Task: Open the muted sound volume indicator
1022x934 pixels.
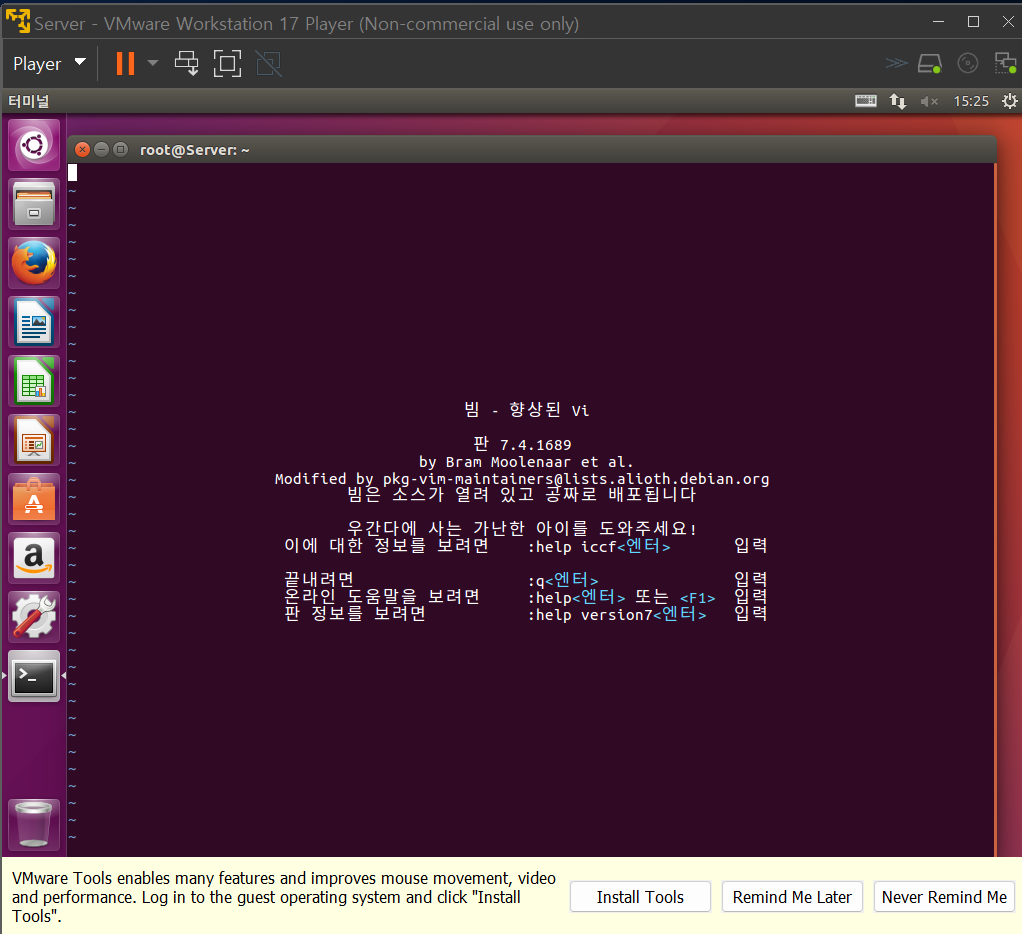Action: coord(929,101)
